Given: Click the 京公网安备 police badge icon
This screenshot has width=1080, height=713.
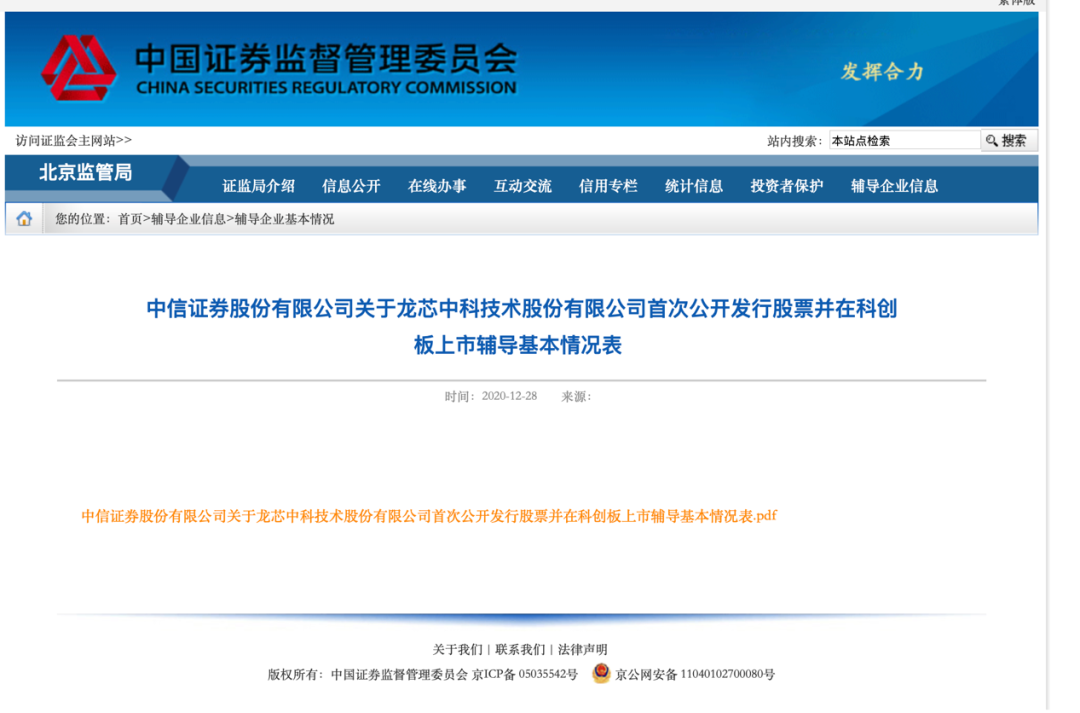Looking at the screenshot, I should tap(599, 674).
